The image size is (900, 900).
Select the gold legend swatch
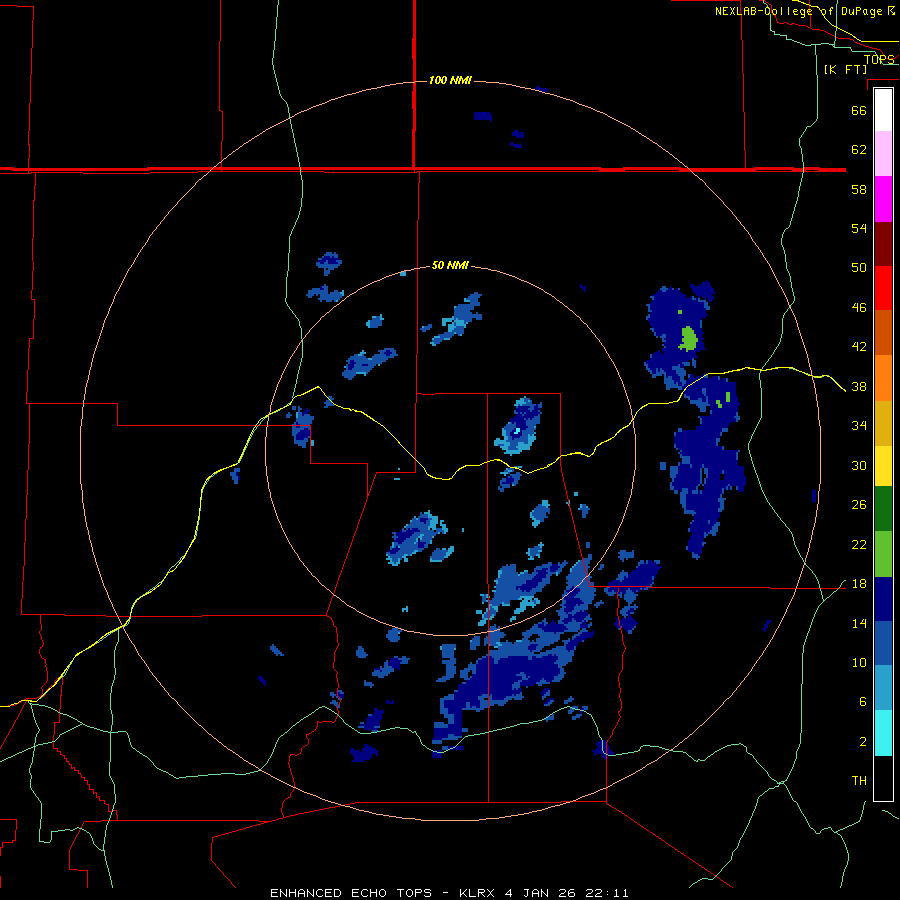point(883,423)
